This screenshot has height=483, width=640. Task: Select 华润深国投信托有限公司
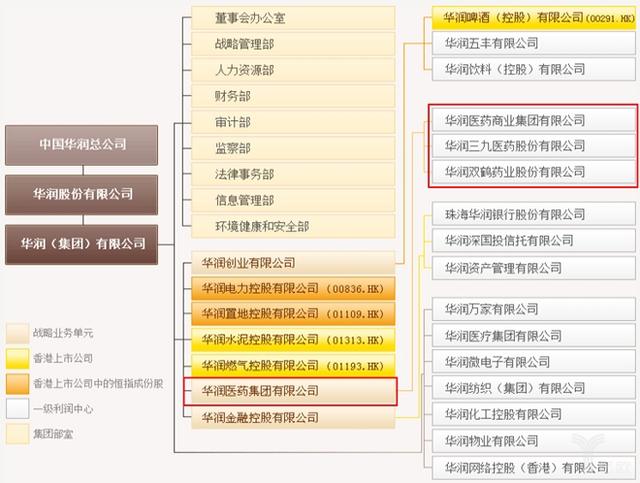click(534, 241)
